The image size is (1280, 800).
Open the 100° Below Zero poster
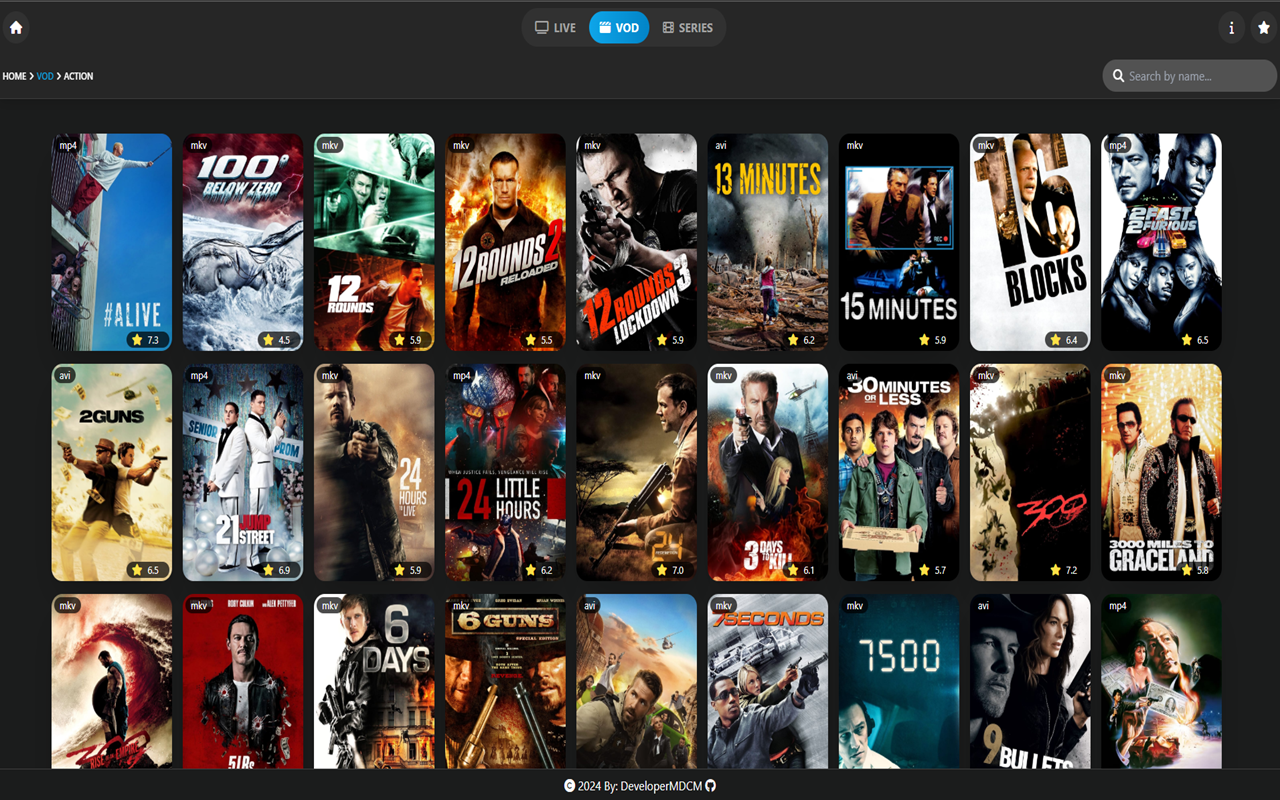243,242
